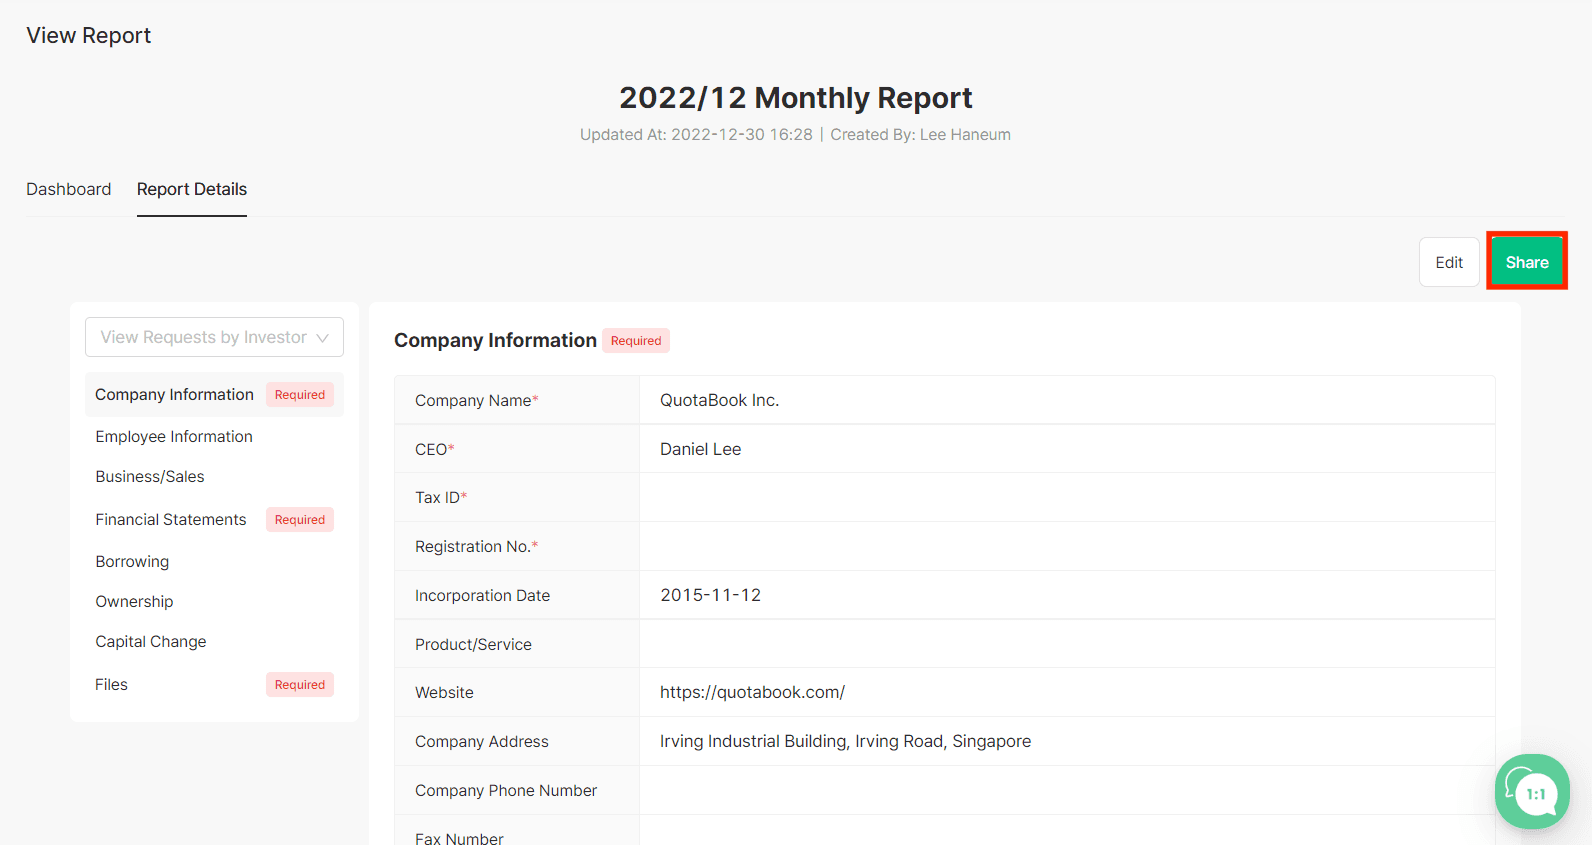Screen dimensions: 1592x845
Task: Select Ownership in sidebar
Action: (134, 601)
